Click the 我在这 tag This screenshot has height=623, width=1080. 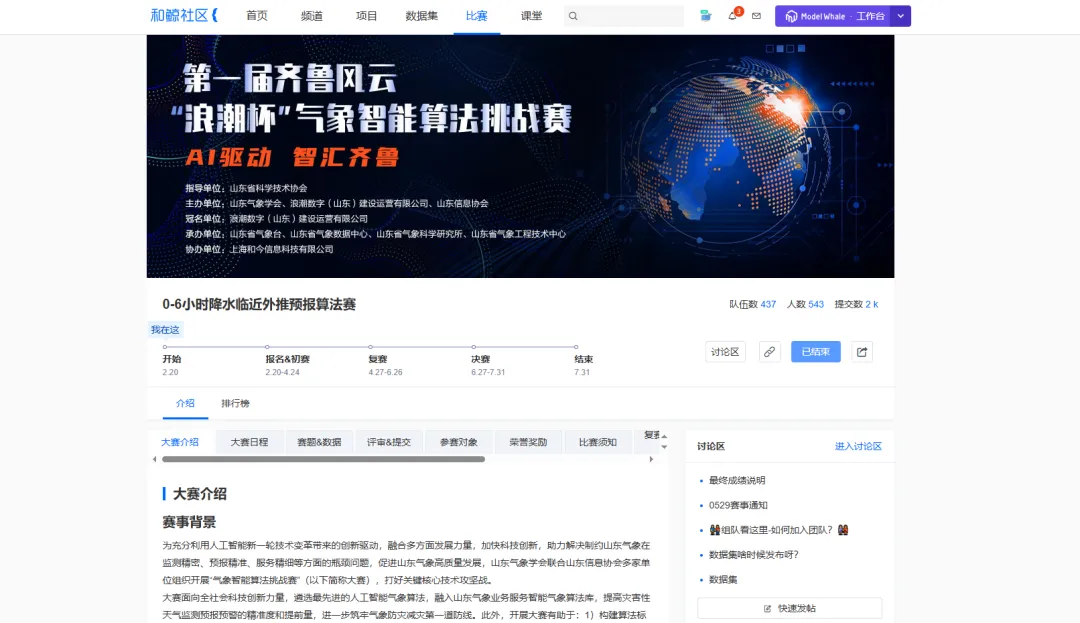(x=165, y=330)
